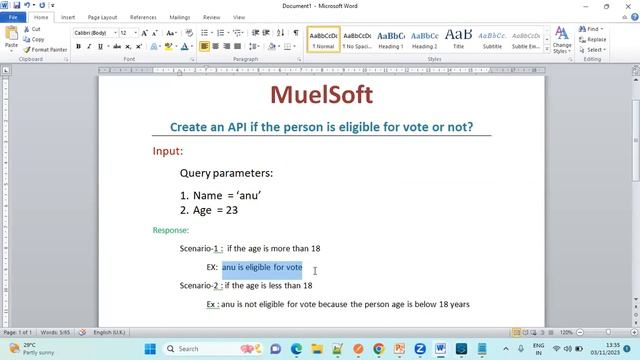The width and height of the screenshot is (640, 360).
Task: Show paragraph marks and hidden symbols
Action: click(296, 33)
